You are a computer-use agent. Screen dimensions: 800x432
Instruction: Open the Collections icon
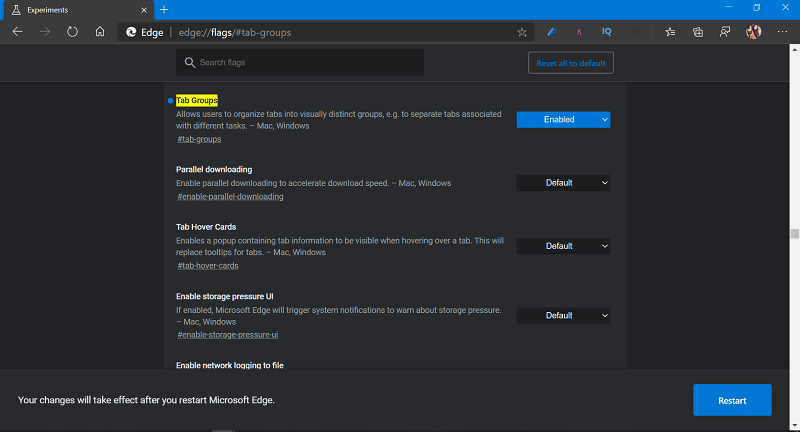(x=698, y=32)
